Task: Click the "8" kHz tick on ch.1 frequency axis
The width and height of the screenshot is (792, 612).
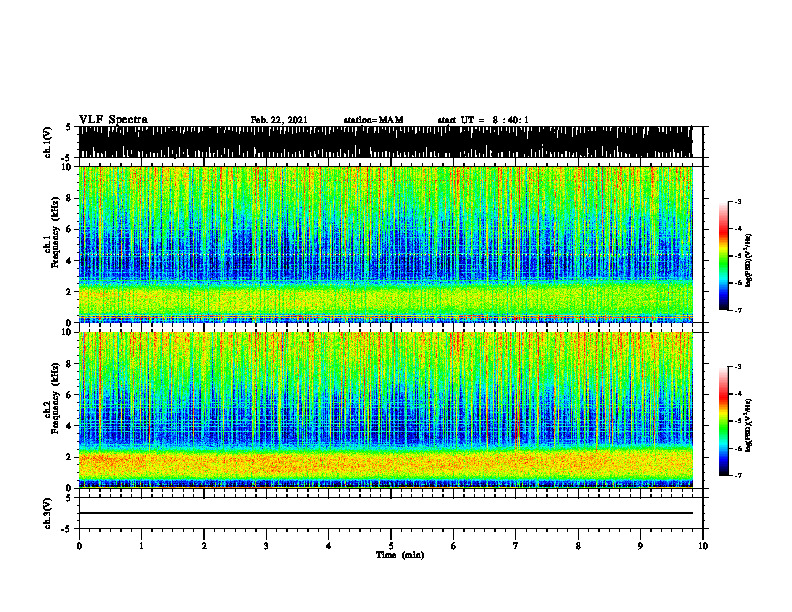Action: [x=69, y=198]
